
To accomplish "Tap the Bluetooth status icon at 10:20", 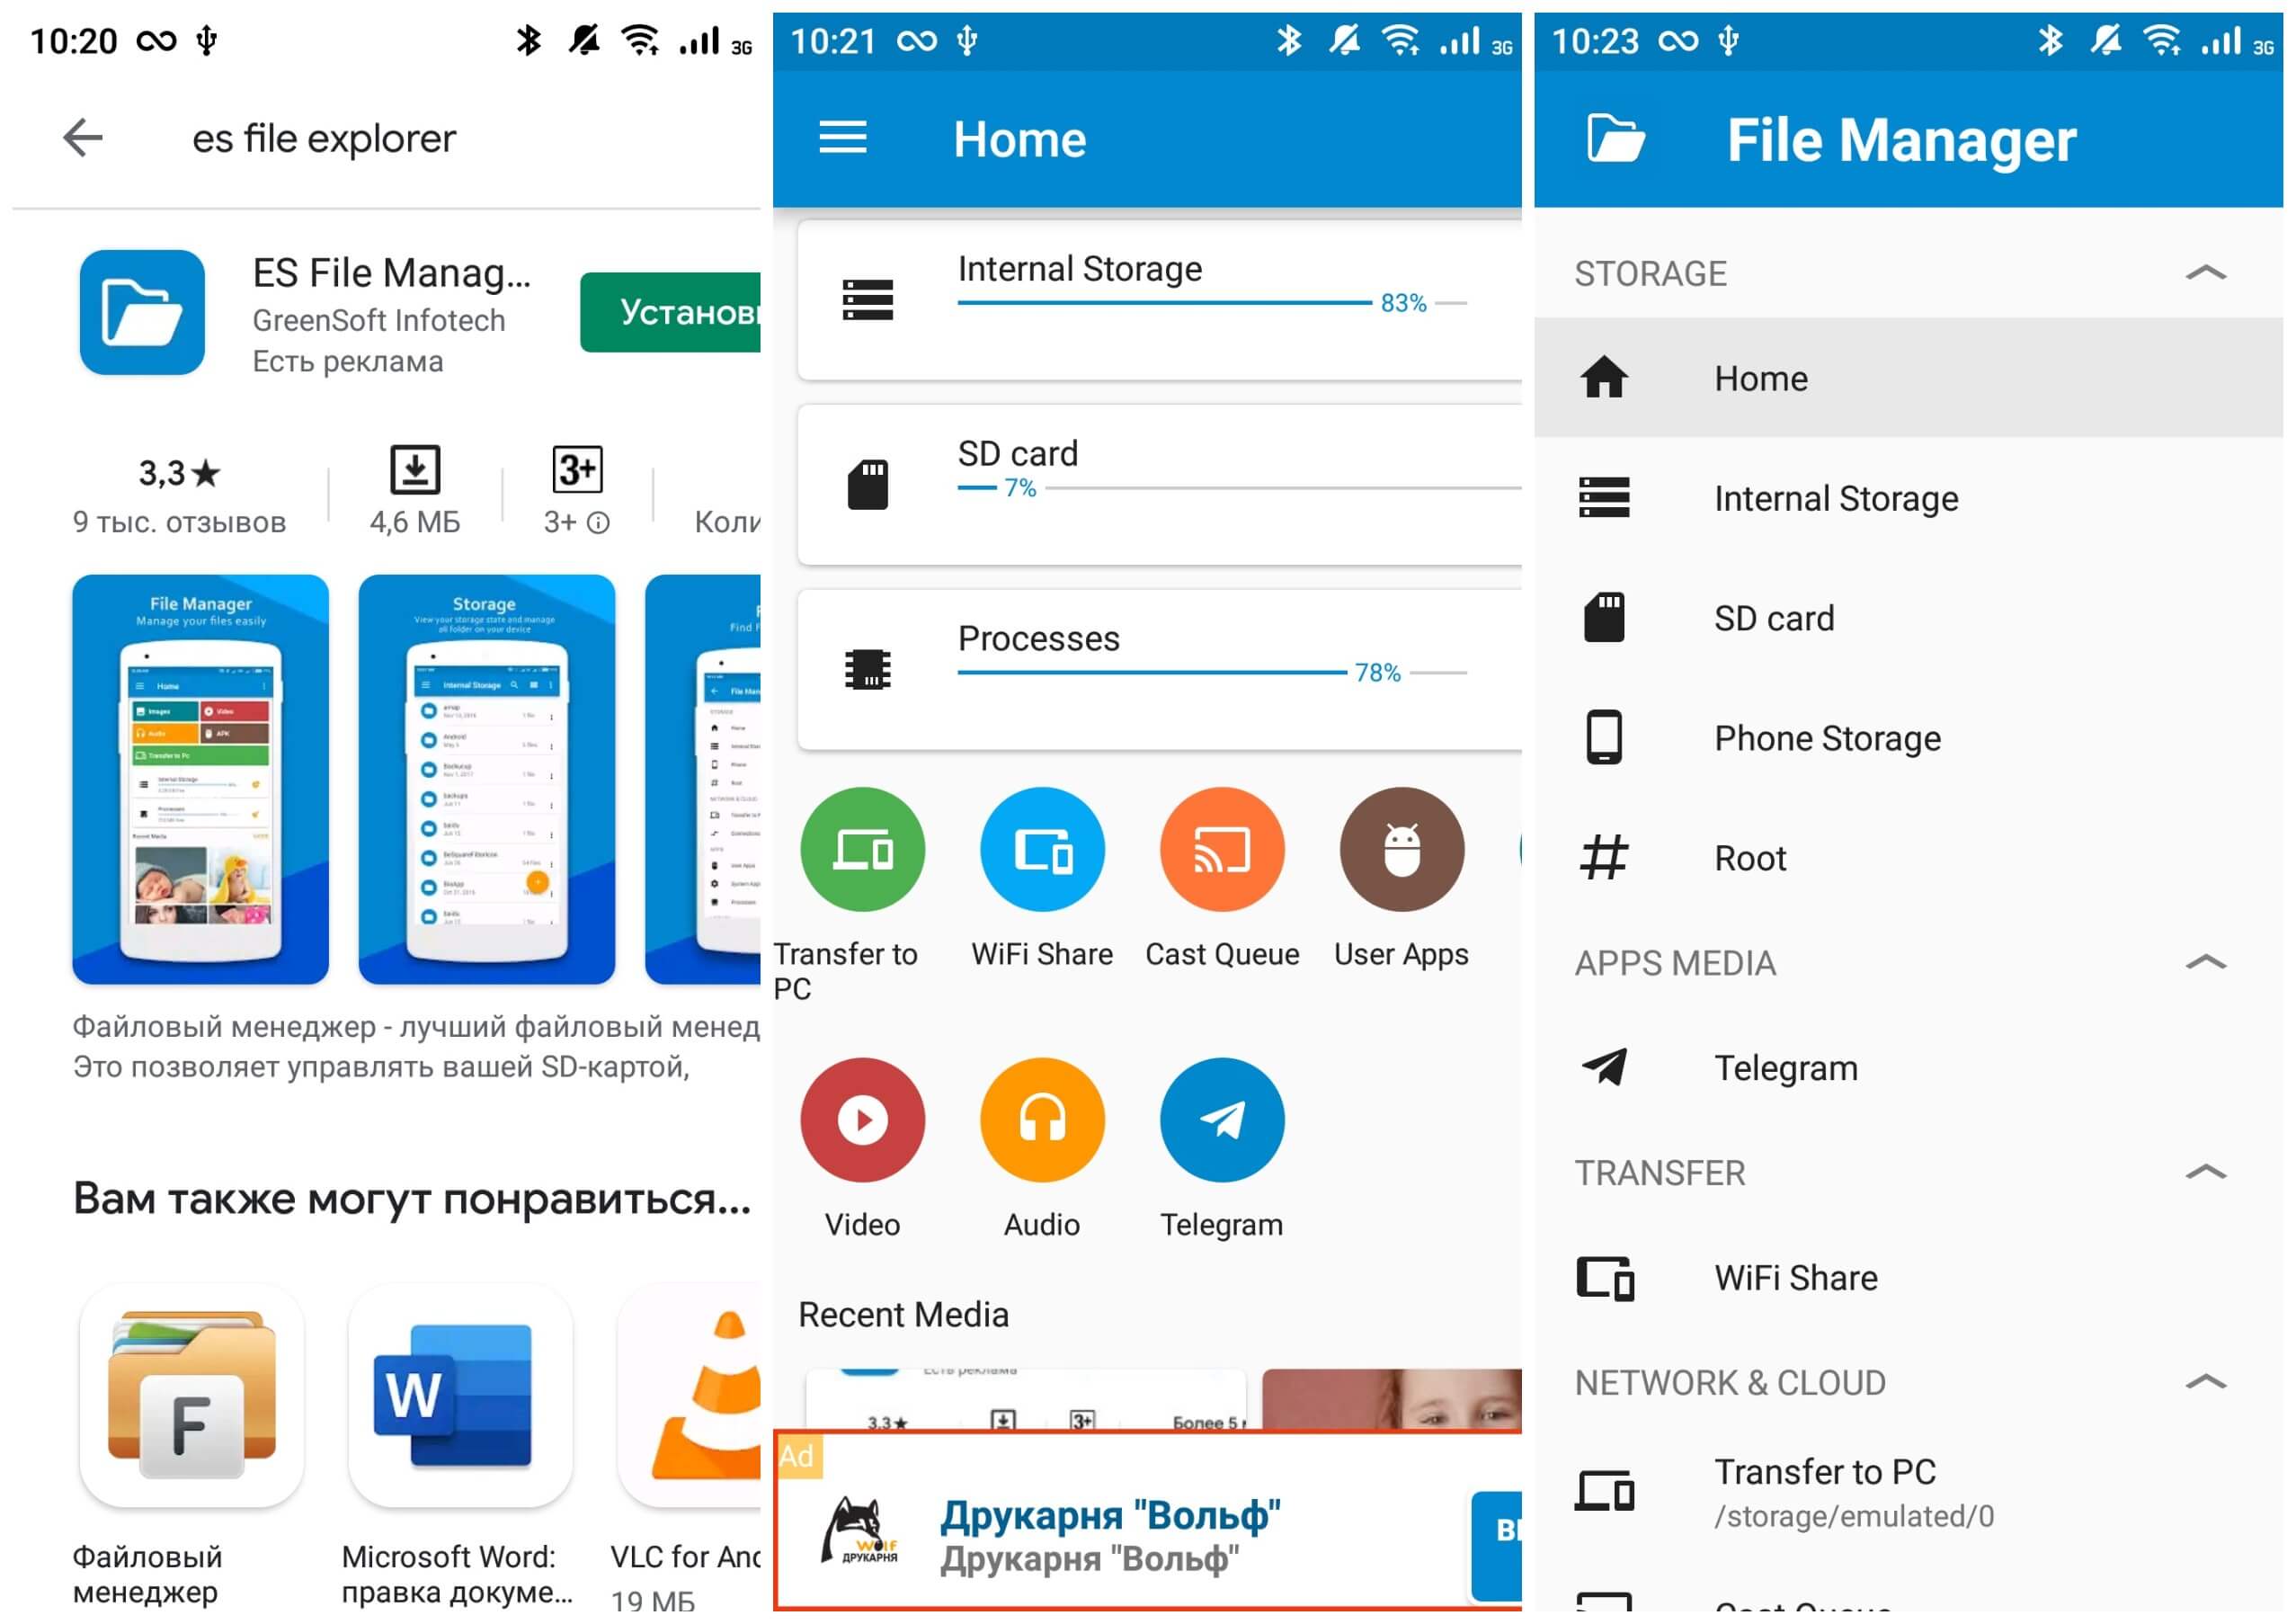I will tap(529, 41).
